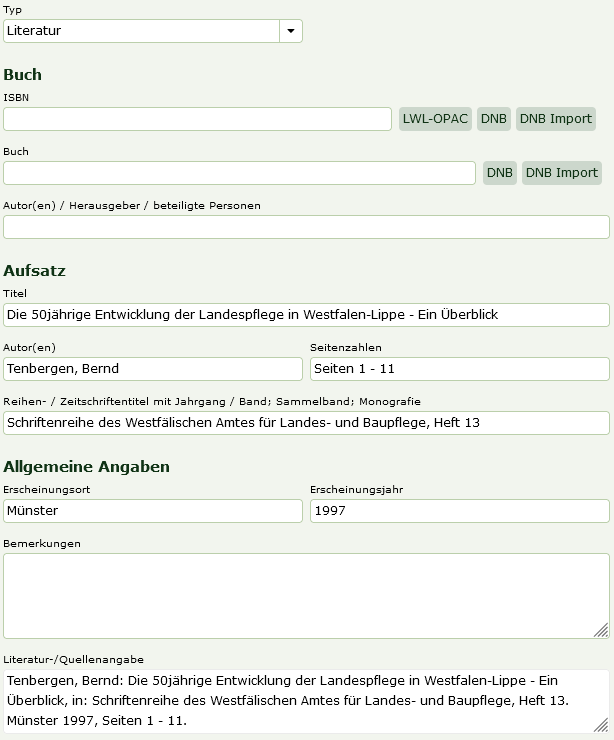Focus the Autor(en) / Herausgeber field
Image resolution: width=614 pixels, height=740 pixels.
tap(306, 227)
